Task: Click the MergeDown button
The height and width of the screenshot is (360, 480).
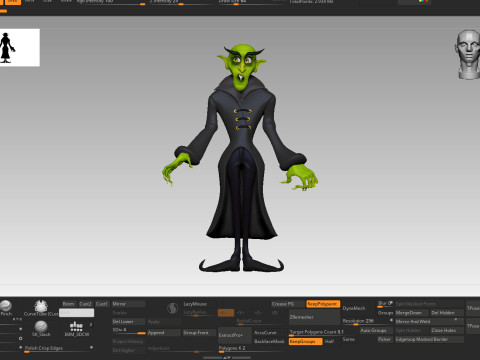Action: point(412,313)
